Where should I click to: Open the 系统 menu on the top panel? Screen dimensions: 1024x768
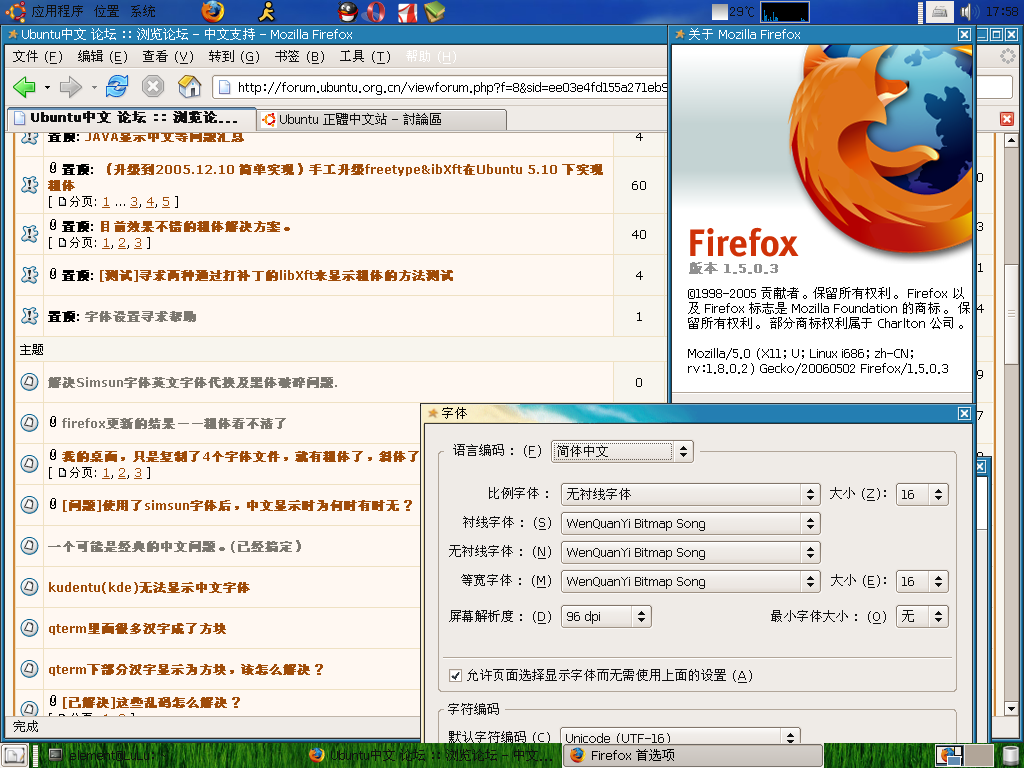point(142,11)
